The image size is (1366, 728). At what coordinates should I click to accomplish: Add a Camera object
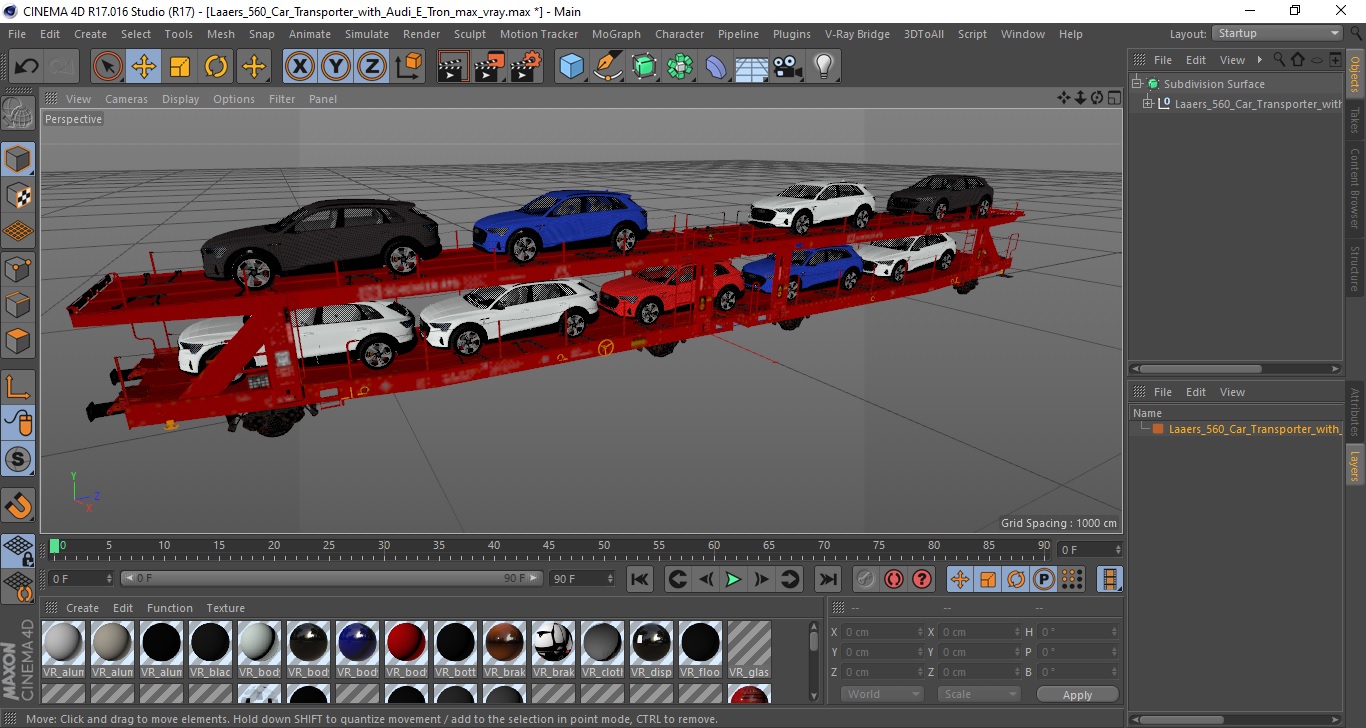[787, 67]
